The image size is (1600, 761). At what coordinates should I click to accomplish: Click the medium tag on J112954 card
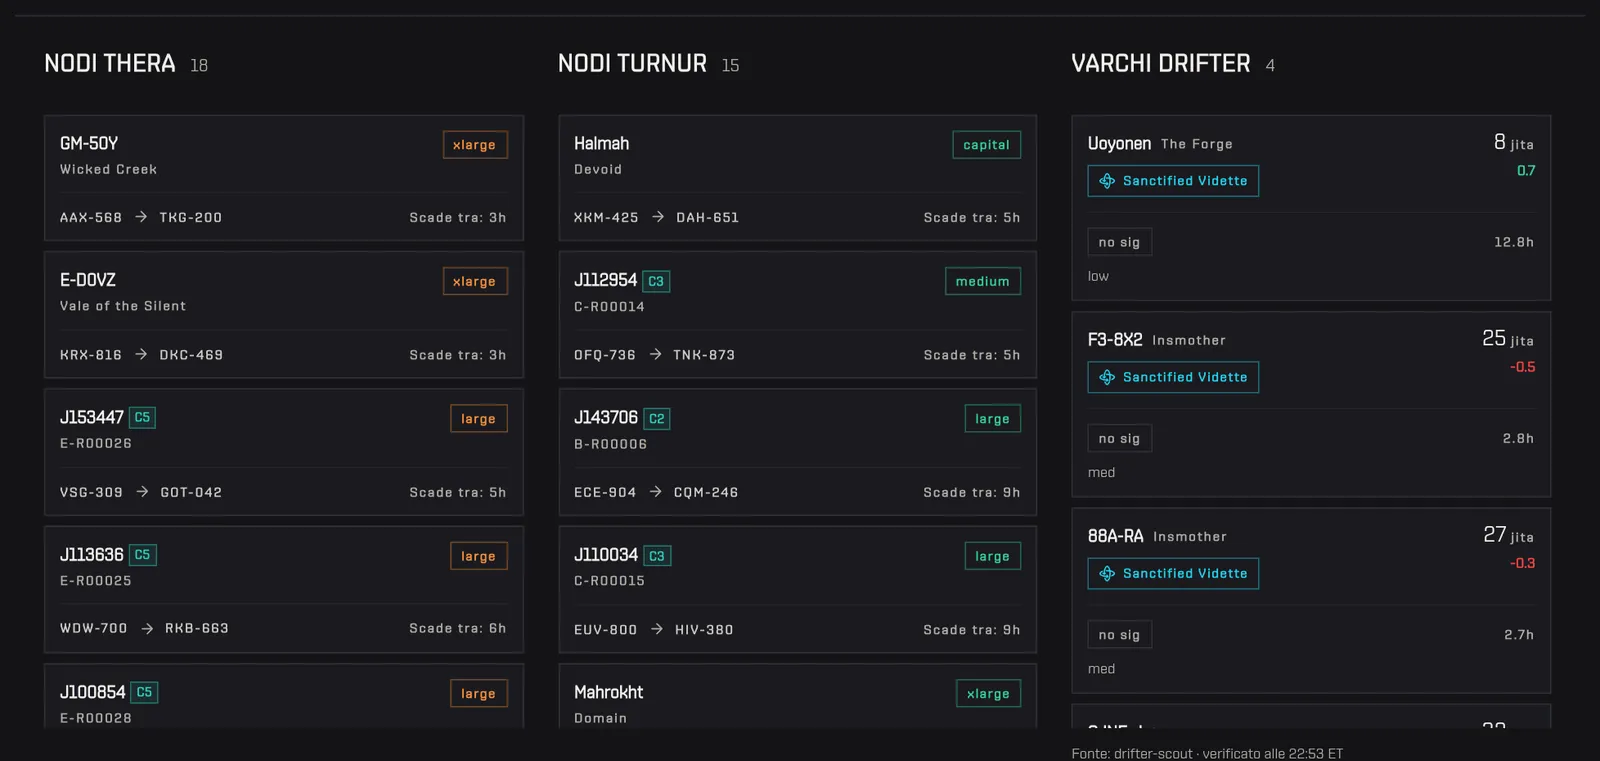click(x=983, y=282)
